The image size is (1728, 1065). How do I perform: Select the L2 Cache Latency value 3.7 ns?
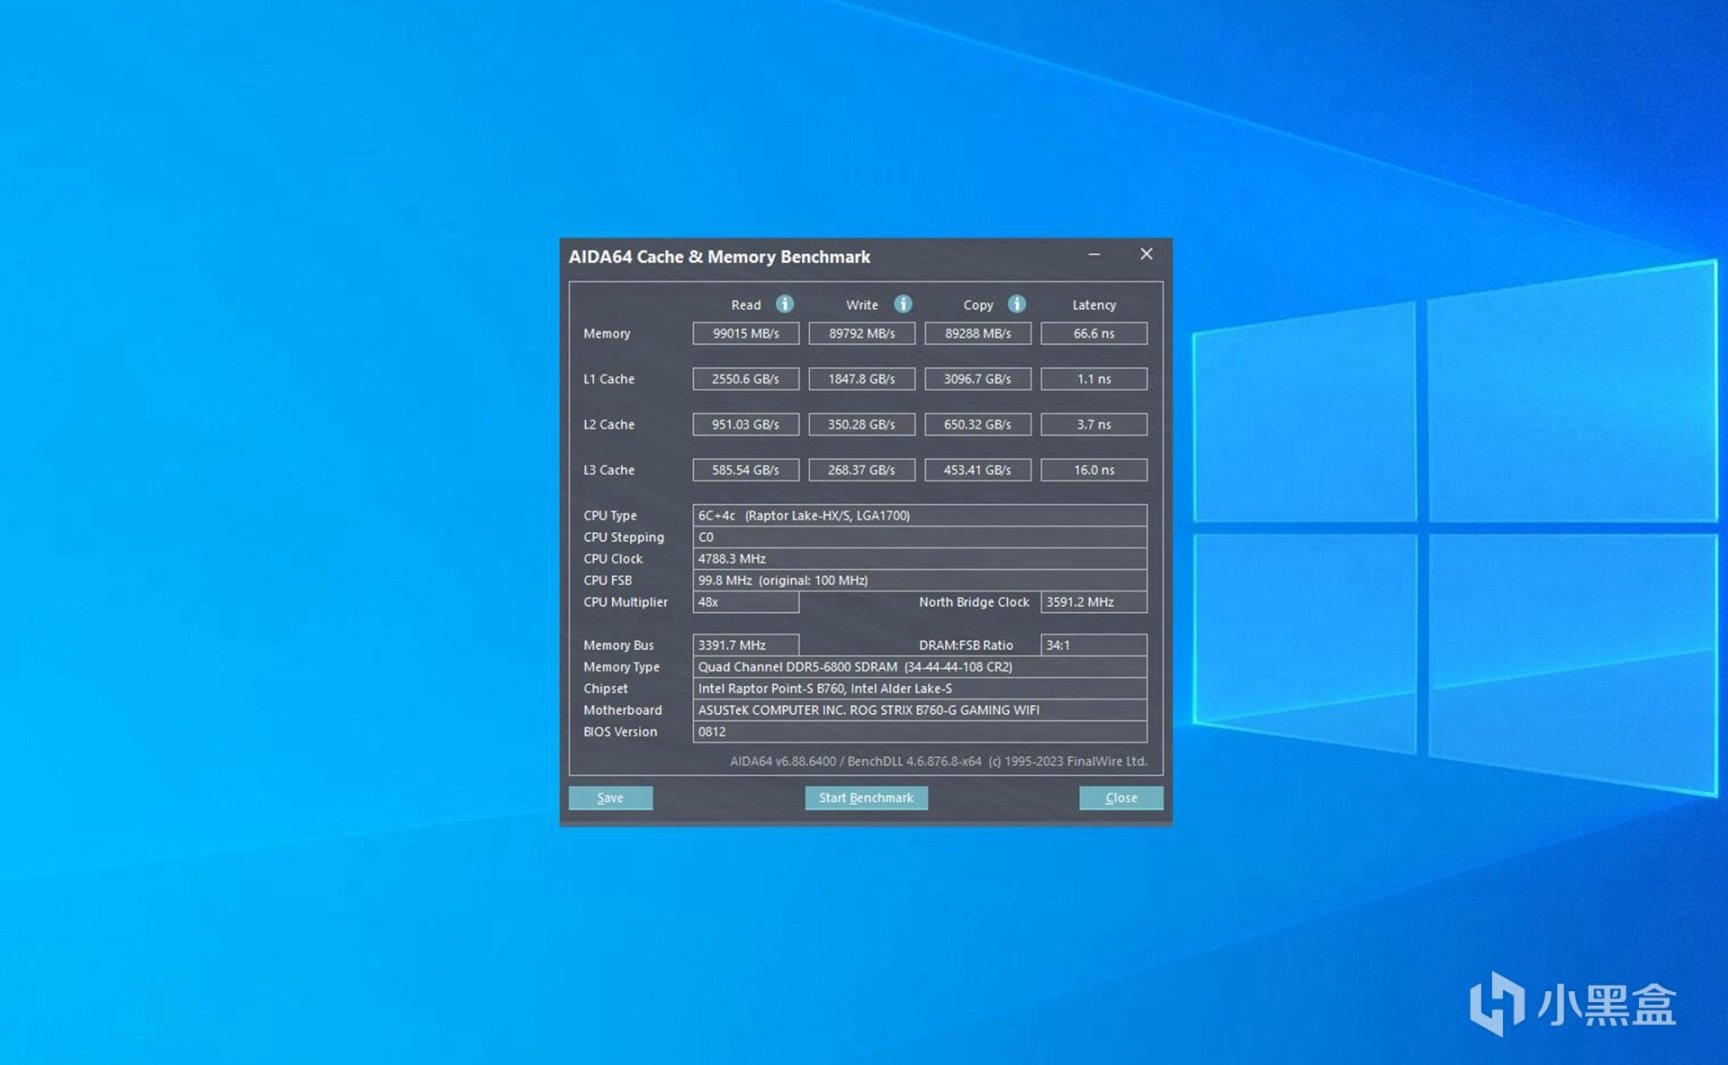[x=1094, y=425]
